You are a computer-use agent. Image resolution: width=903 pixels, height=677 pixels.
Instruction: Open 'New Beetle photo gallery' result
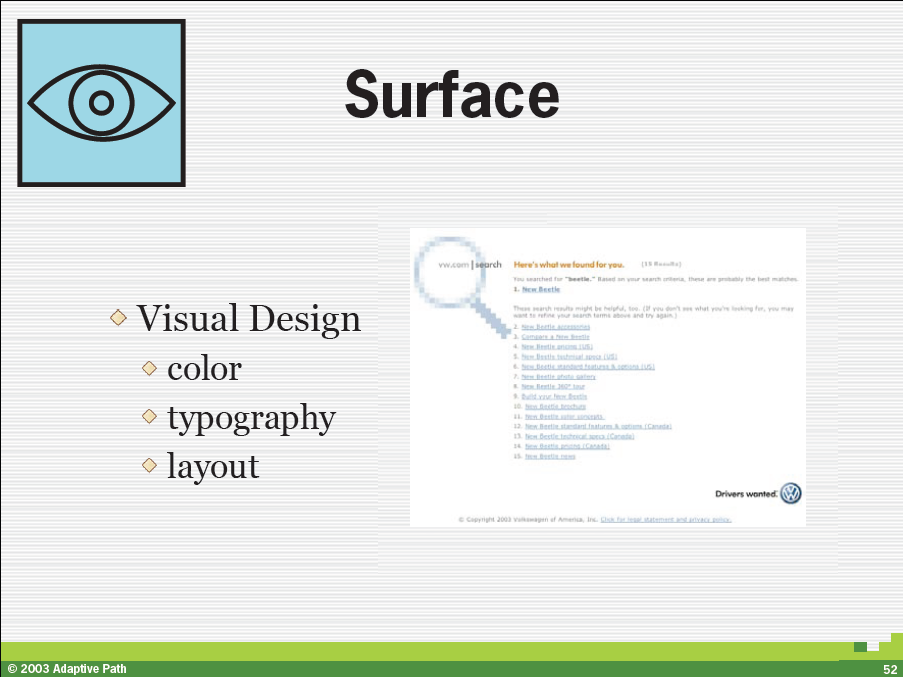coord(558,376)
